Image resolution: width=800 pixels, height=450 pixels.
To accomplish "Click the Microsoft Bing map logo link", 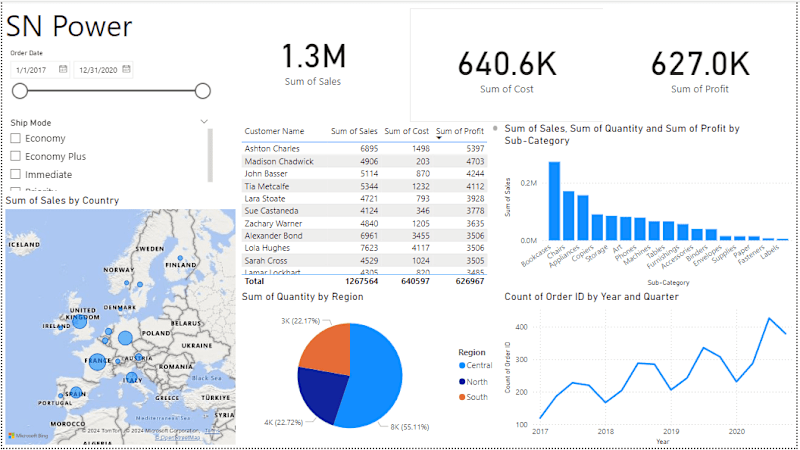I will tap(28, 436).
